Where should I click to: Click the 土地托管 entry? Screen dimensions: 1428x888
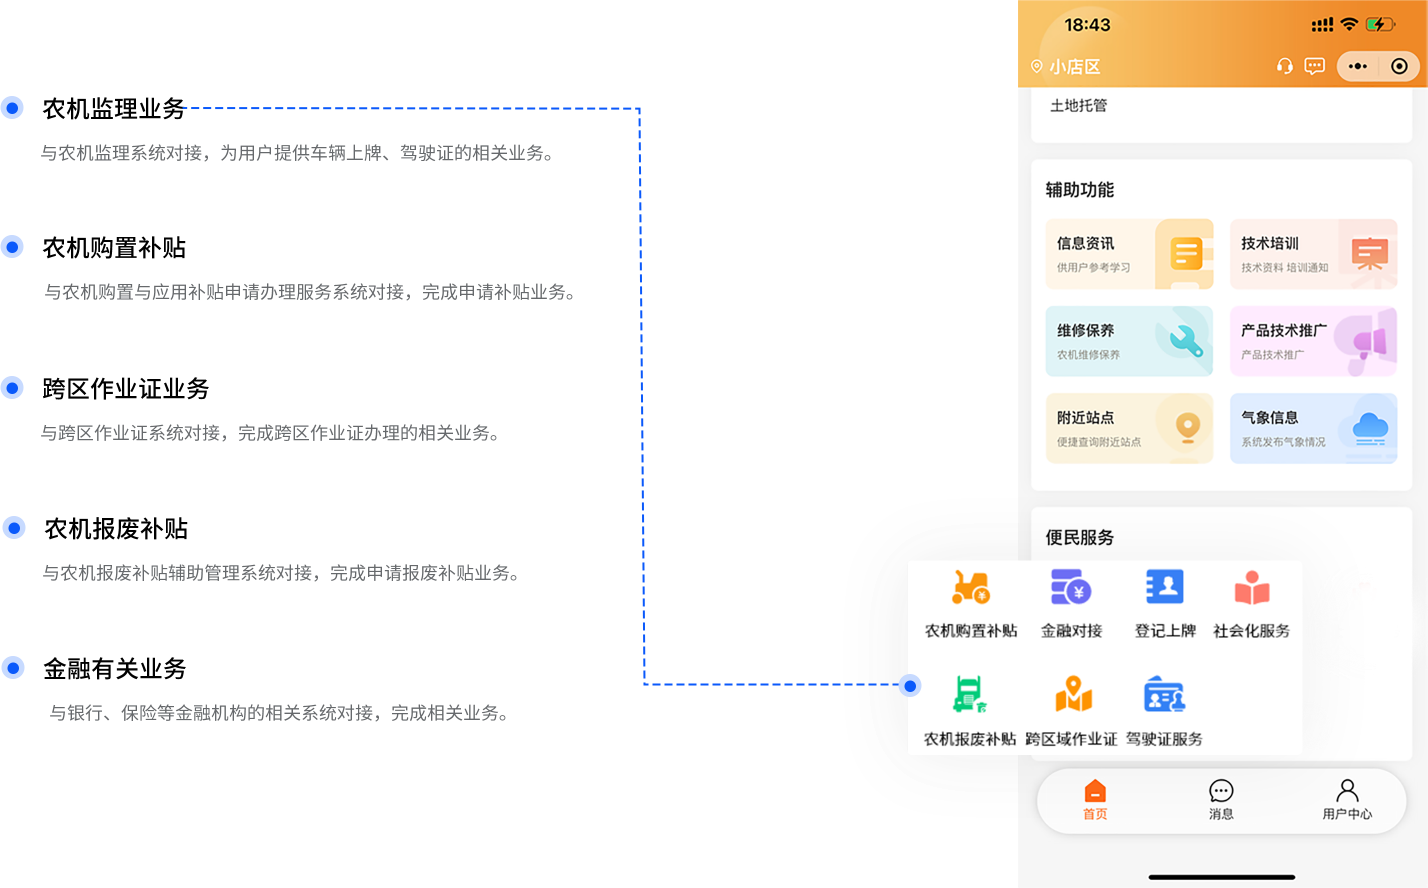(x=1079, y=106)
